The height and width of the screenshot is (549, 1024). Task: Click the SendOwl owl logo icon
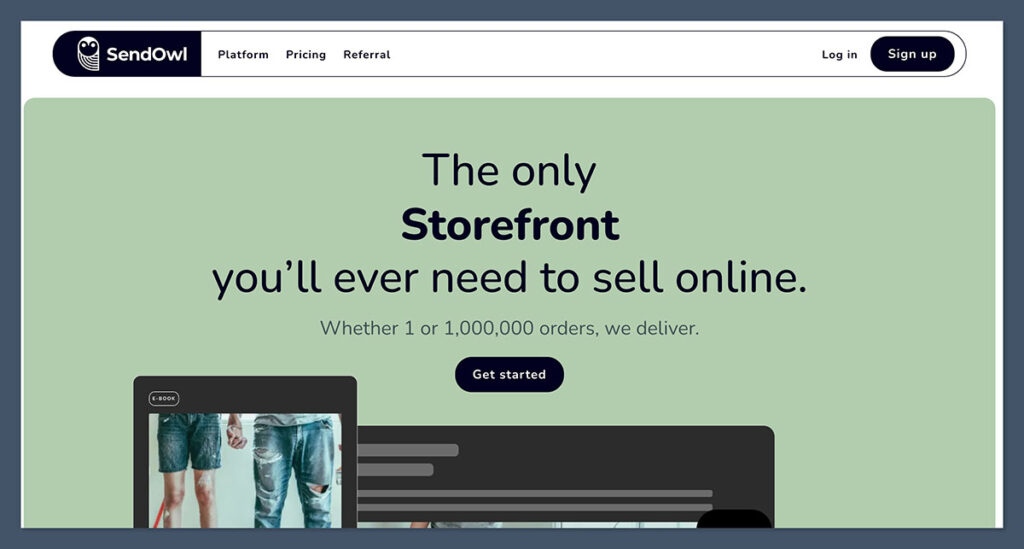(x=89, y=54)
